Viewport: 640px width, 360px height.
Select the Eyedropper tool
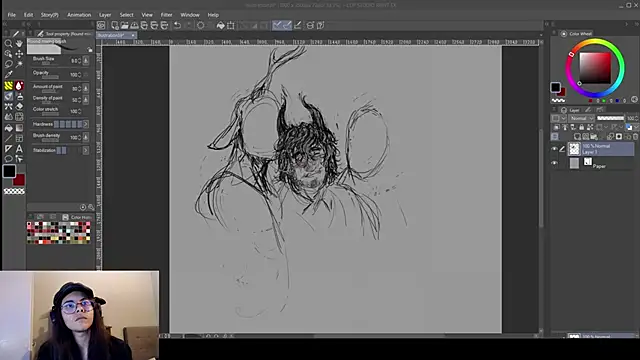coord(8,74)
